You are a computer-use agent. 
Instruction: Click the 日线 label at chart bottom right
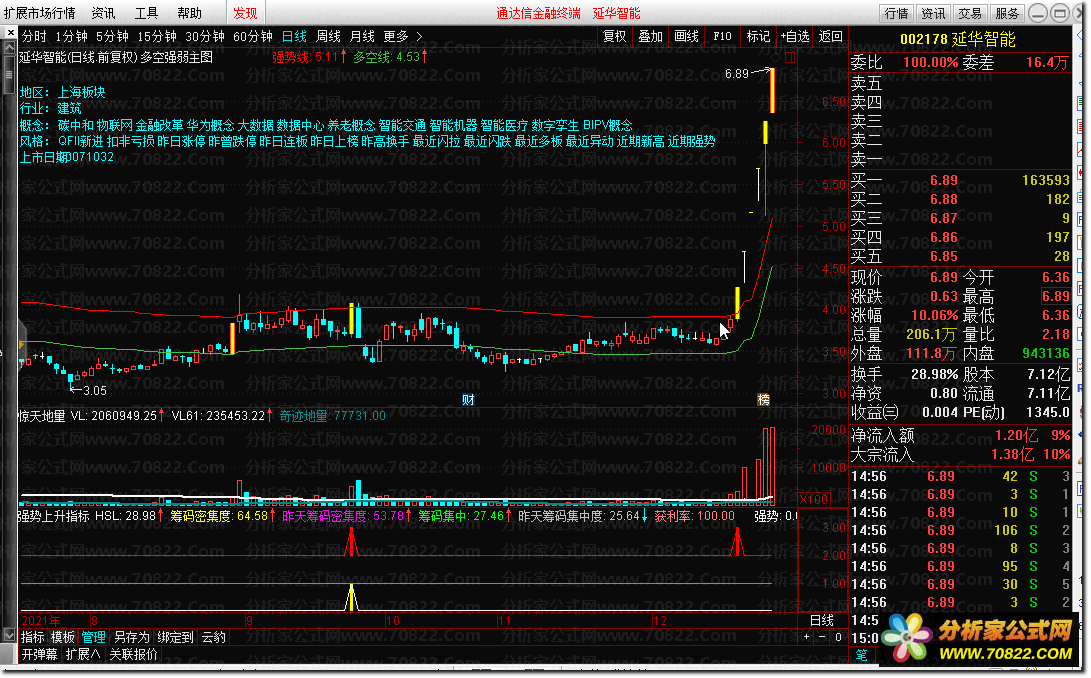point(822,620)
